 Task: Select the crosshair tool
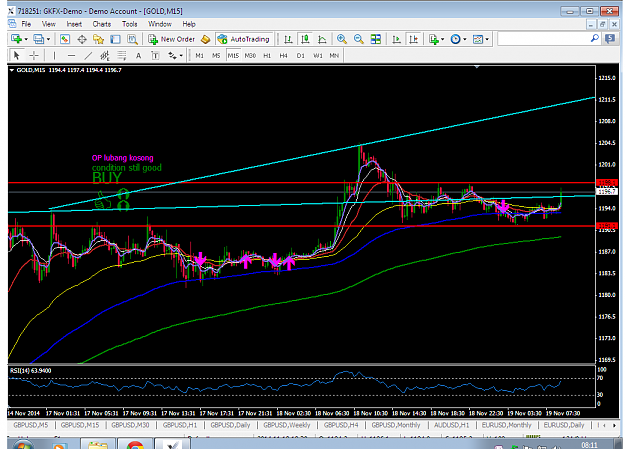coord(34,55)
